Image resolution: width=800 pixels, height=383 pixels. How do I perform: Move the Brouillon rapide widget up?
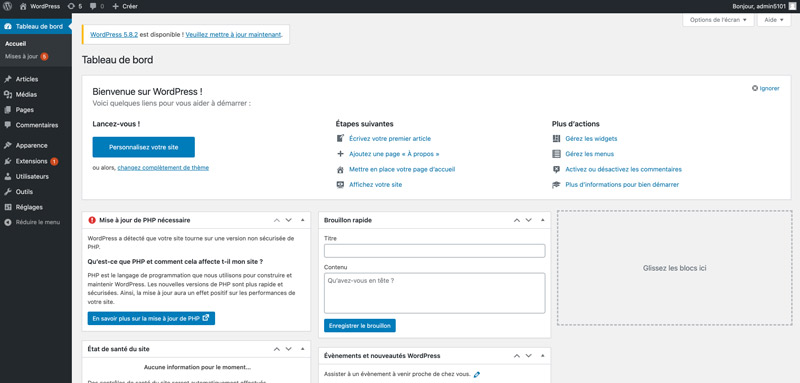[x=516, y=220]
